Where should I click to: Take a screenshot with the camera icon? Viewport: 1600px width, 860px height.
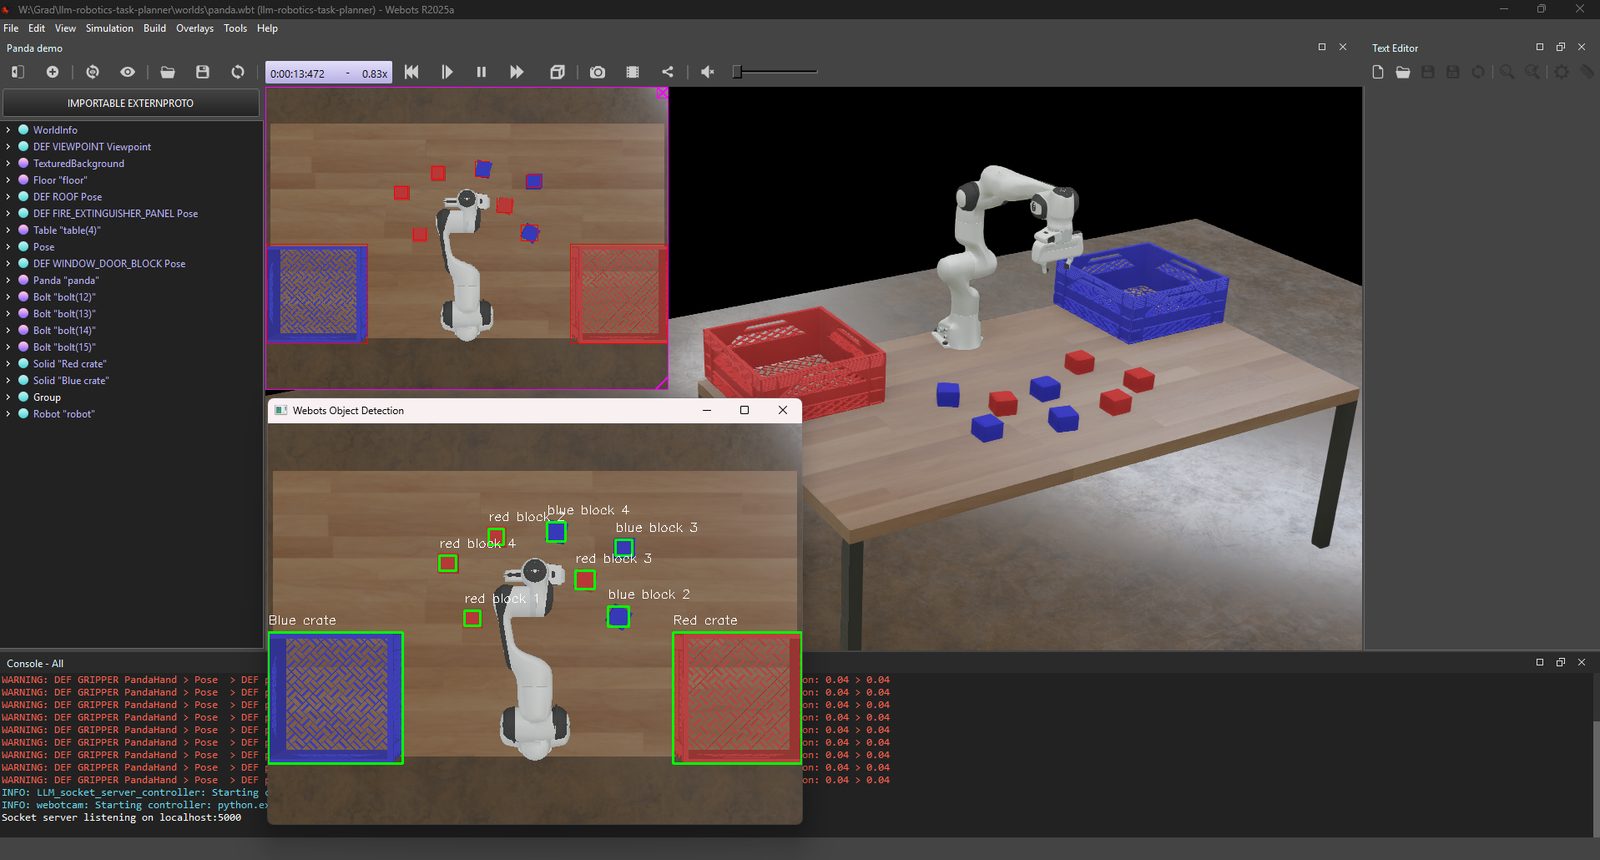[x=597, y=72]
